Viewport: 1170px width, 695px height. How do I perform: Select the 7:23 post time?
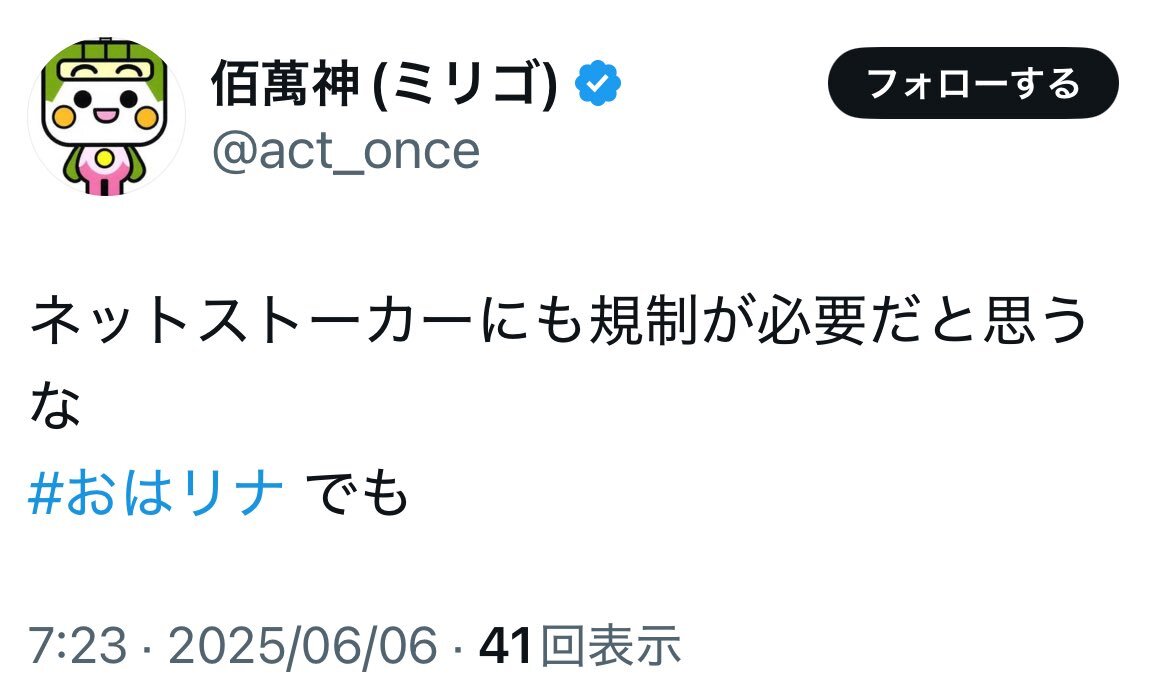pos(78,645)
